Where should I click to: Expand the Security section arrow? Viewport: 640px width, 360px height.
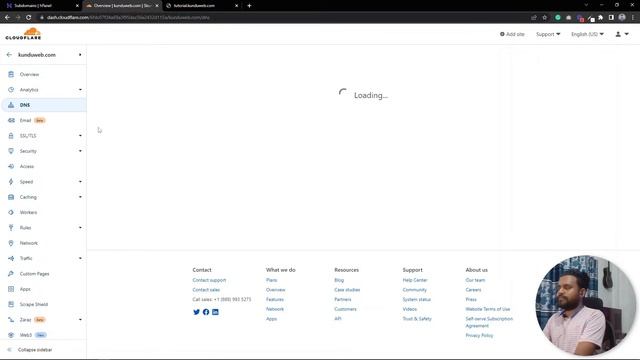pyautogui.click(x=80, y=151)
